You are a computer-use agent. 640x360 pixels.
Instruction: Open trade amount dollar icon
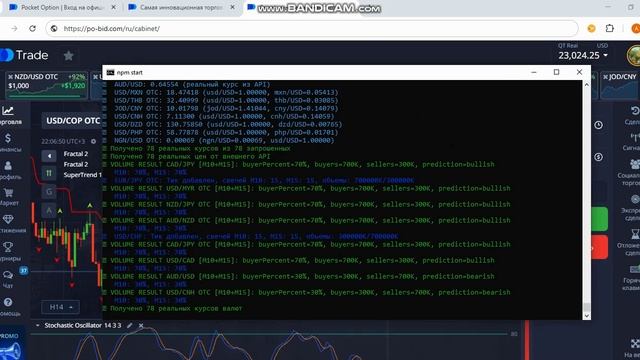point(598,157)
